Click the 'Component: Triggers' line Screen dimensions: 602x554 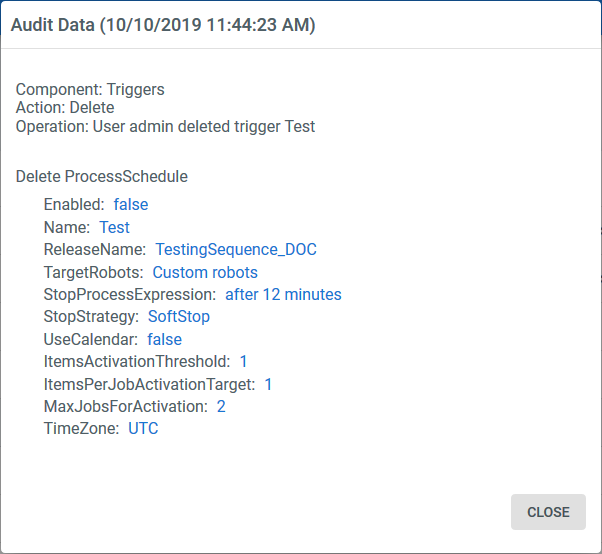90,90
